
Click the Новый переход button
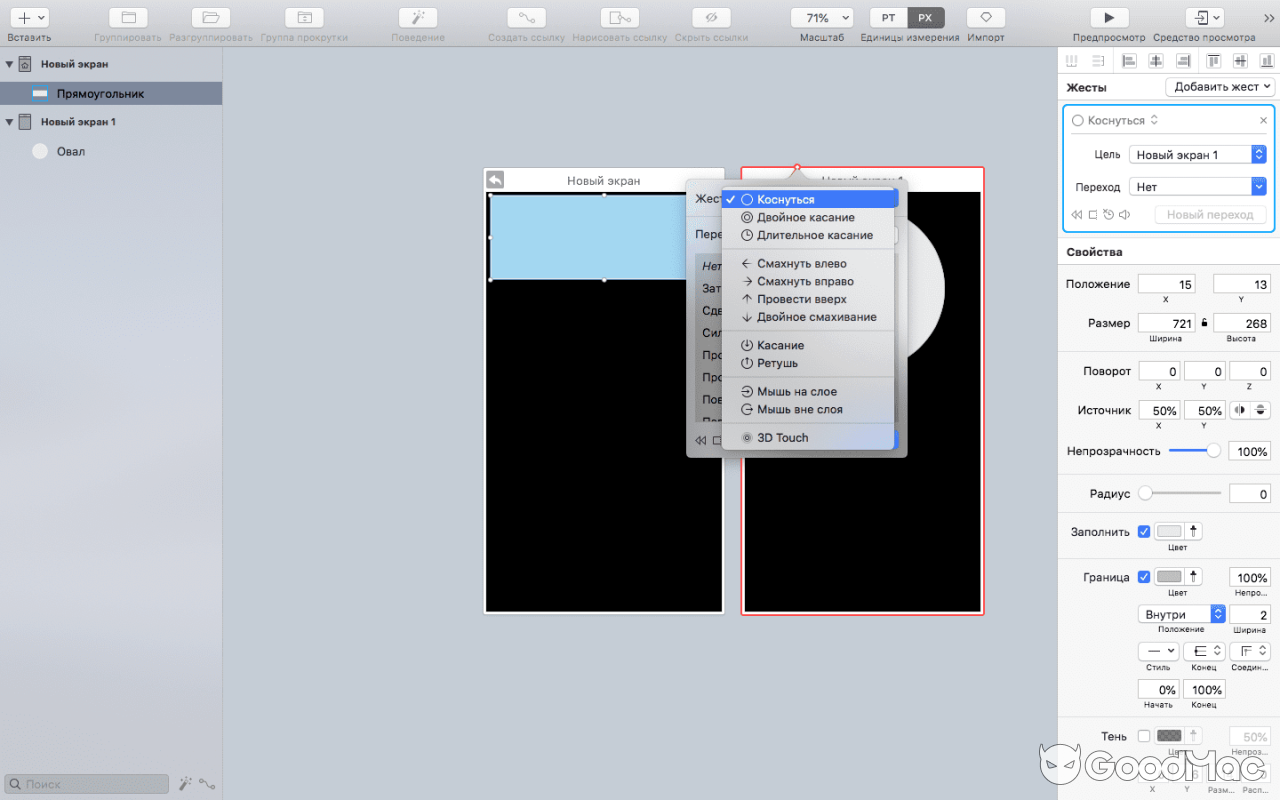point(1210,214)
